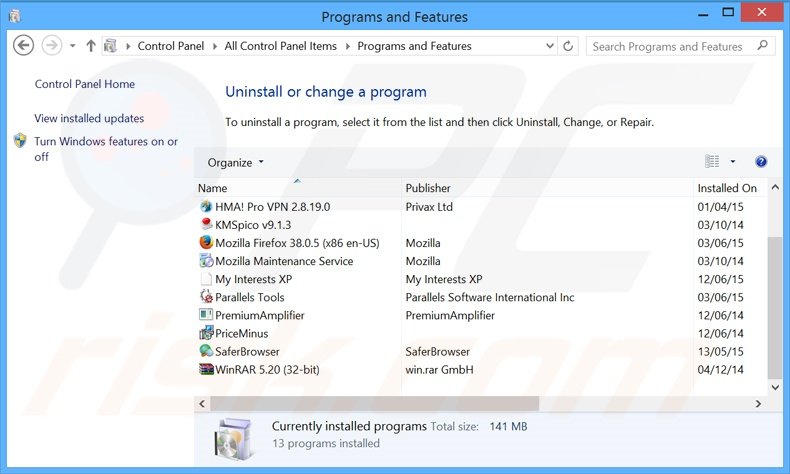Click install date 13/05/15

coord(720,352)
